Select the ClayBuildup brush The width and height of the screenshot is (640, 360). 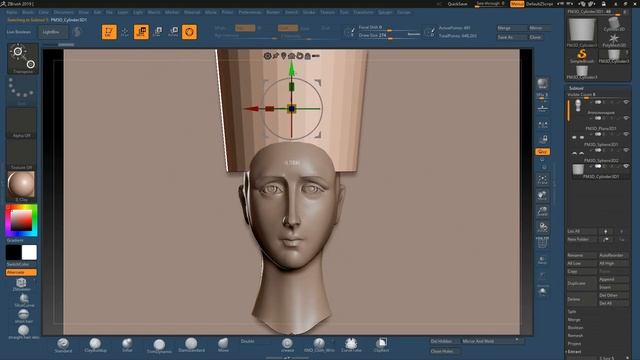click(96, 345)
